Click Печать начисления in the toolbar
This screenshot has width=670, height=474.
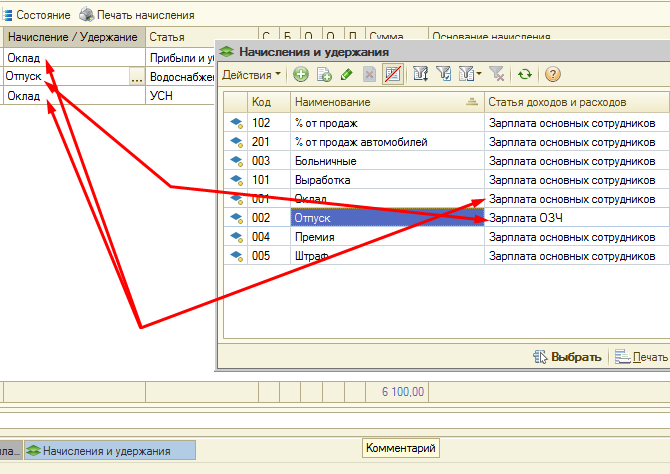tap(136, 16)
